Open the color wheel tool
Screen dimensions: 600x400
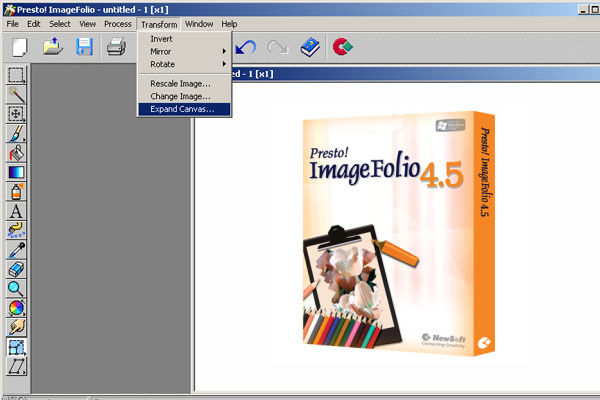pyautogui.click(x=16, y=308)
